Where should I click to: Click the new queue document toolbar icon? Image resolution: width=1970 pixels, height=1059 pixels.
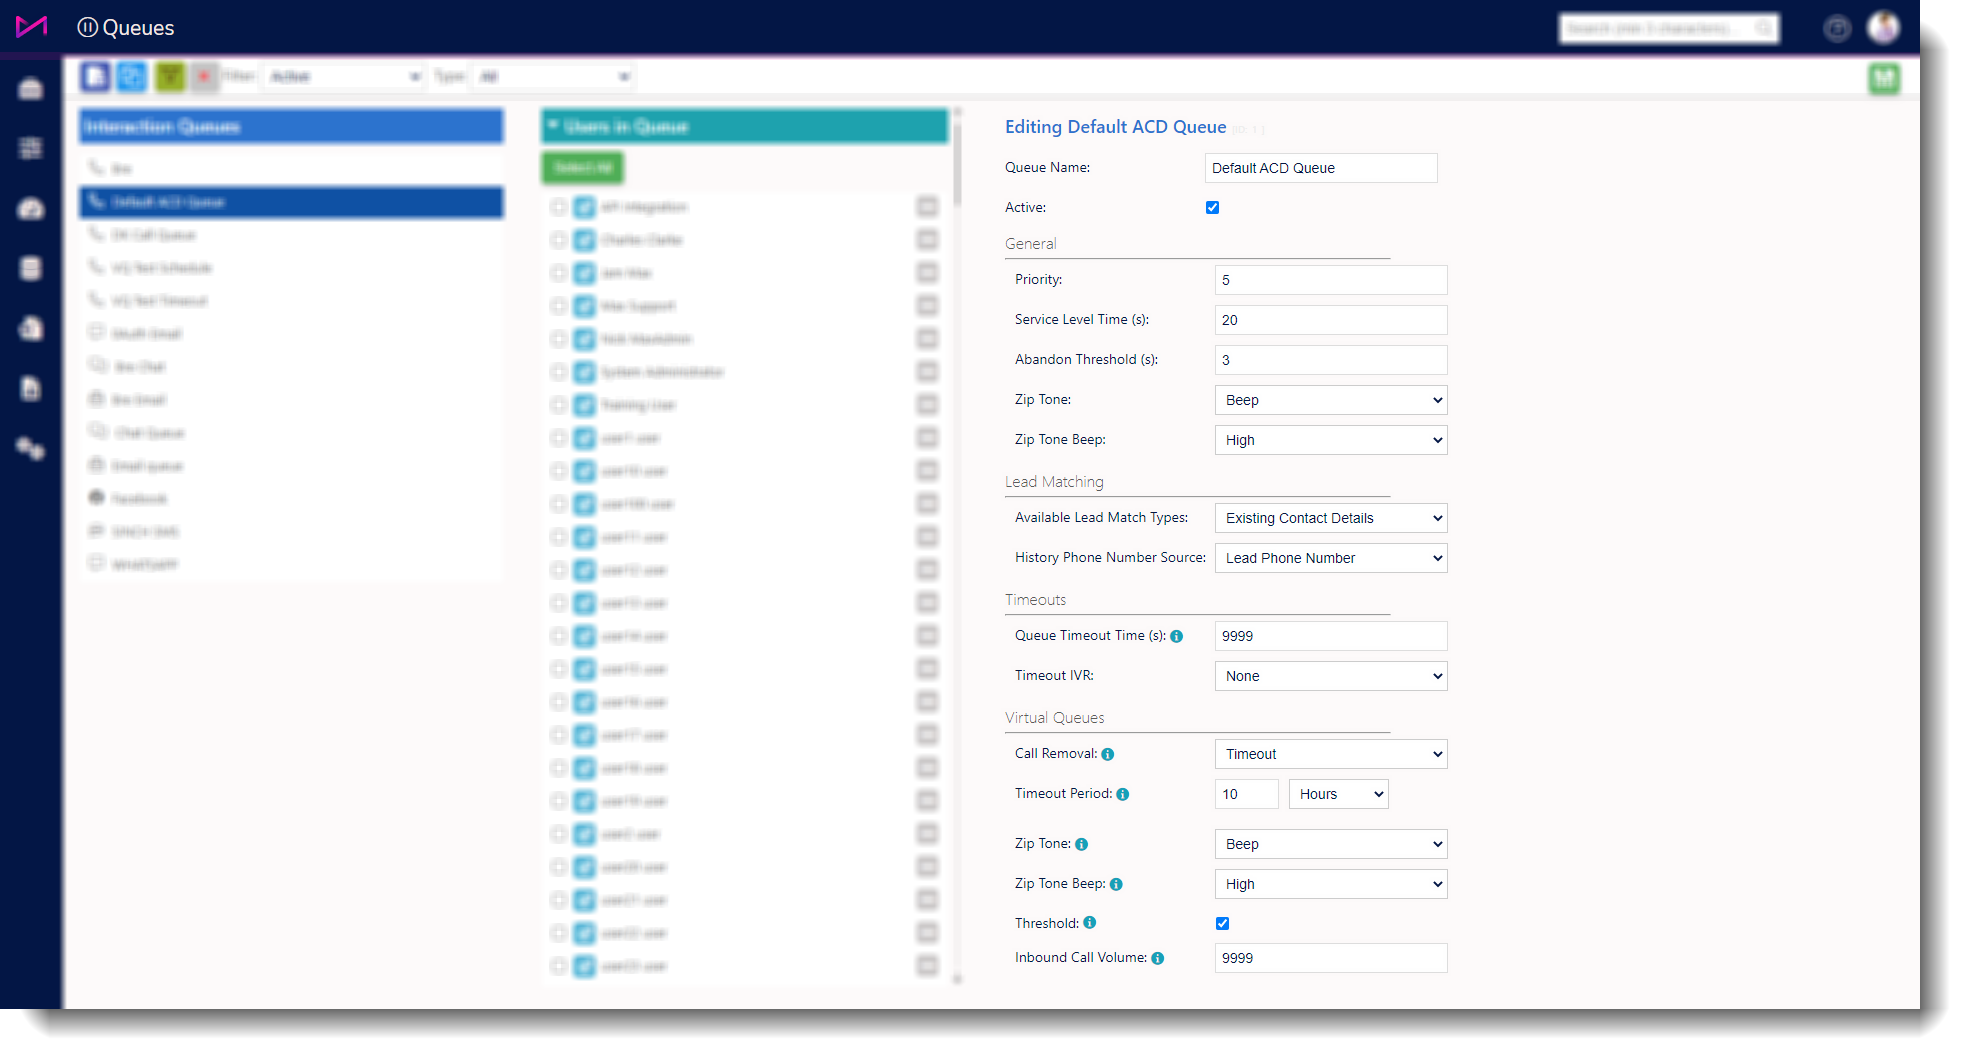(x=95, y=77)
